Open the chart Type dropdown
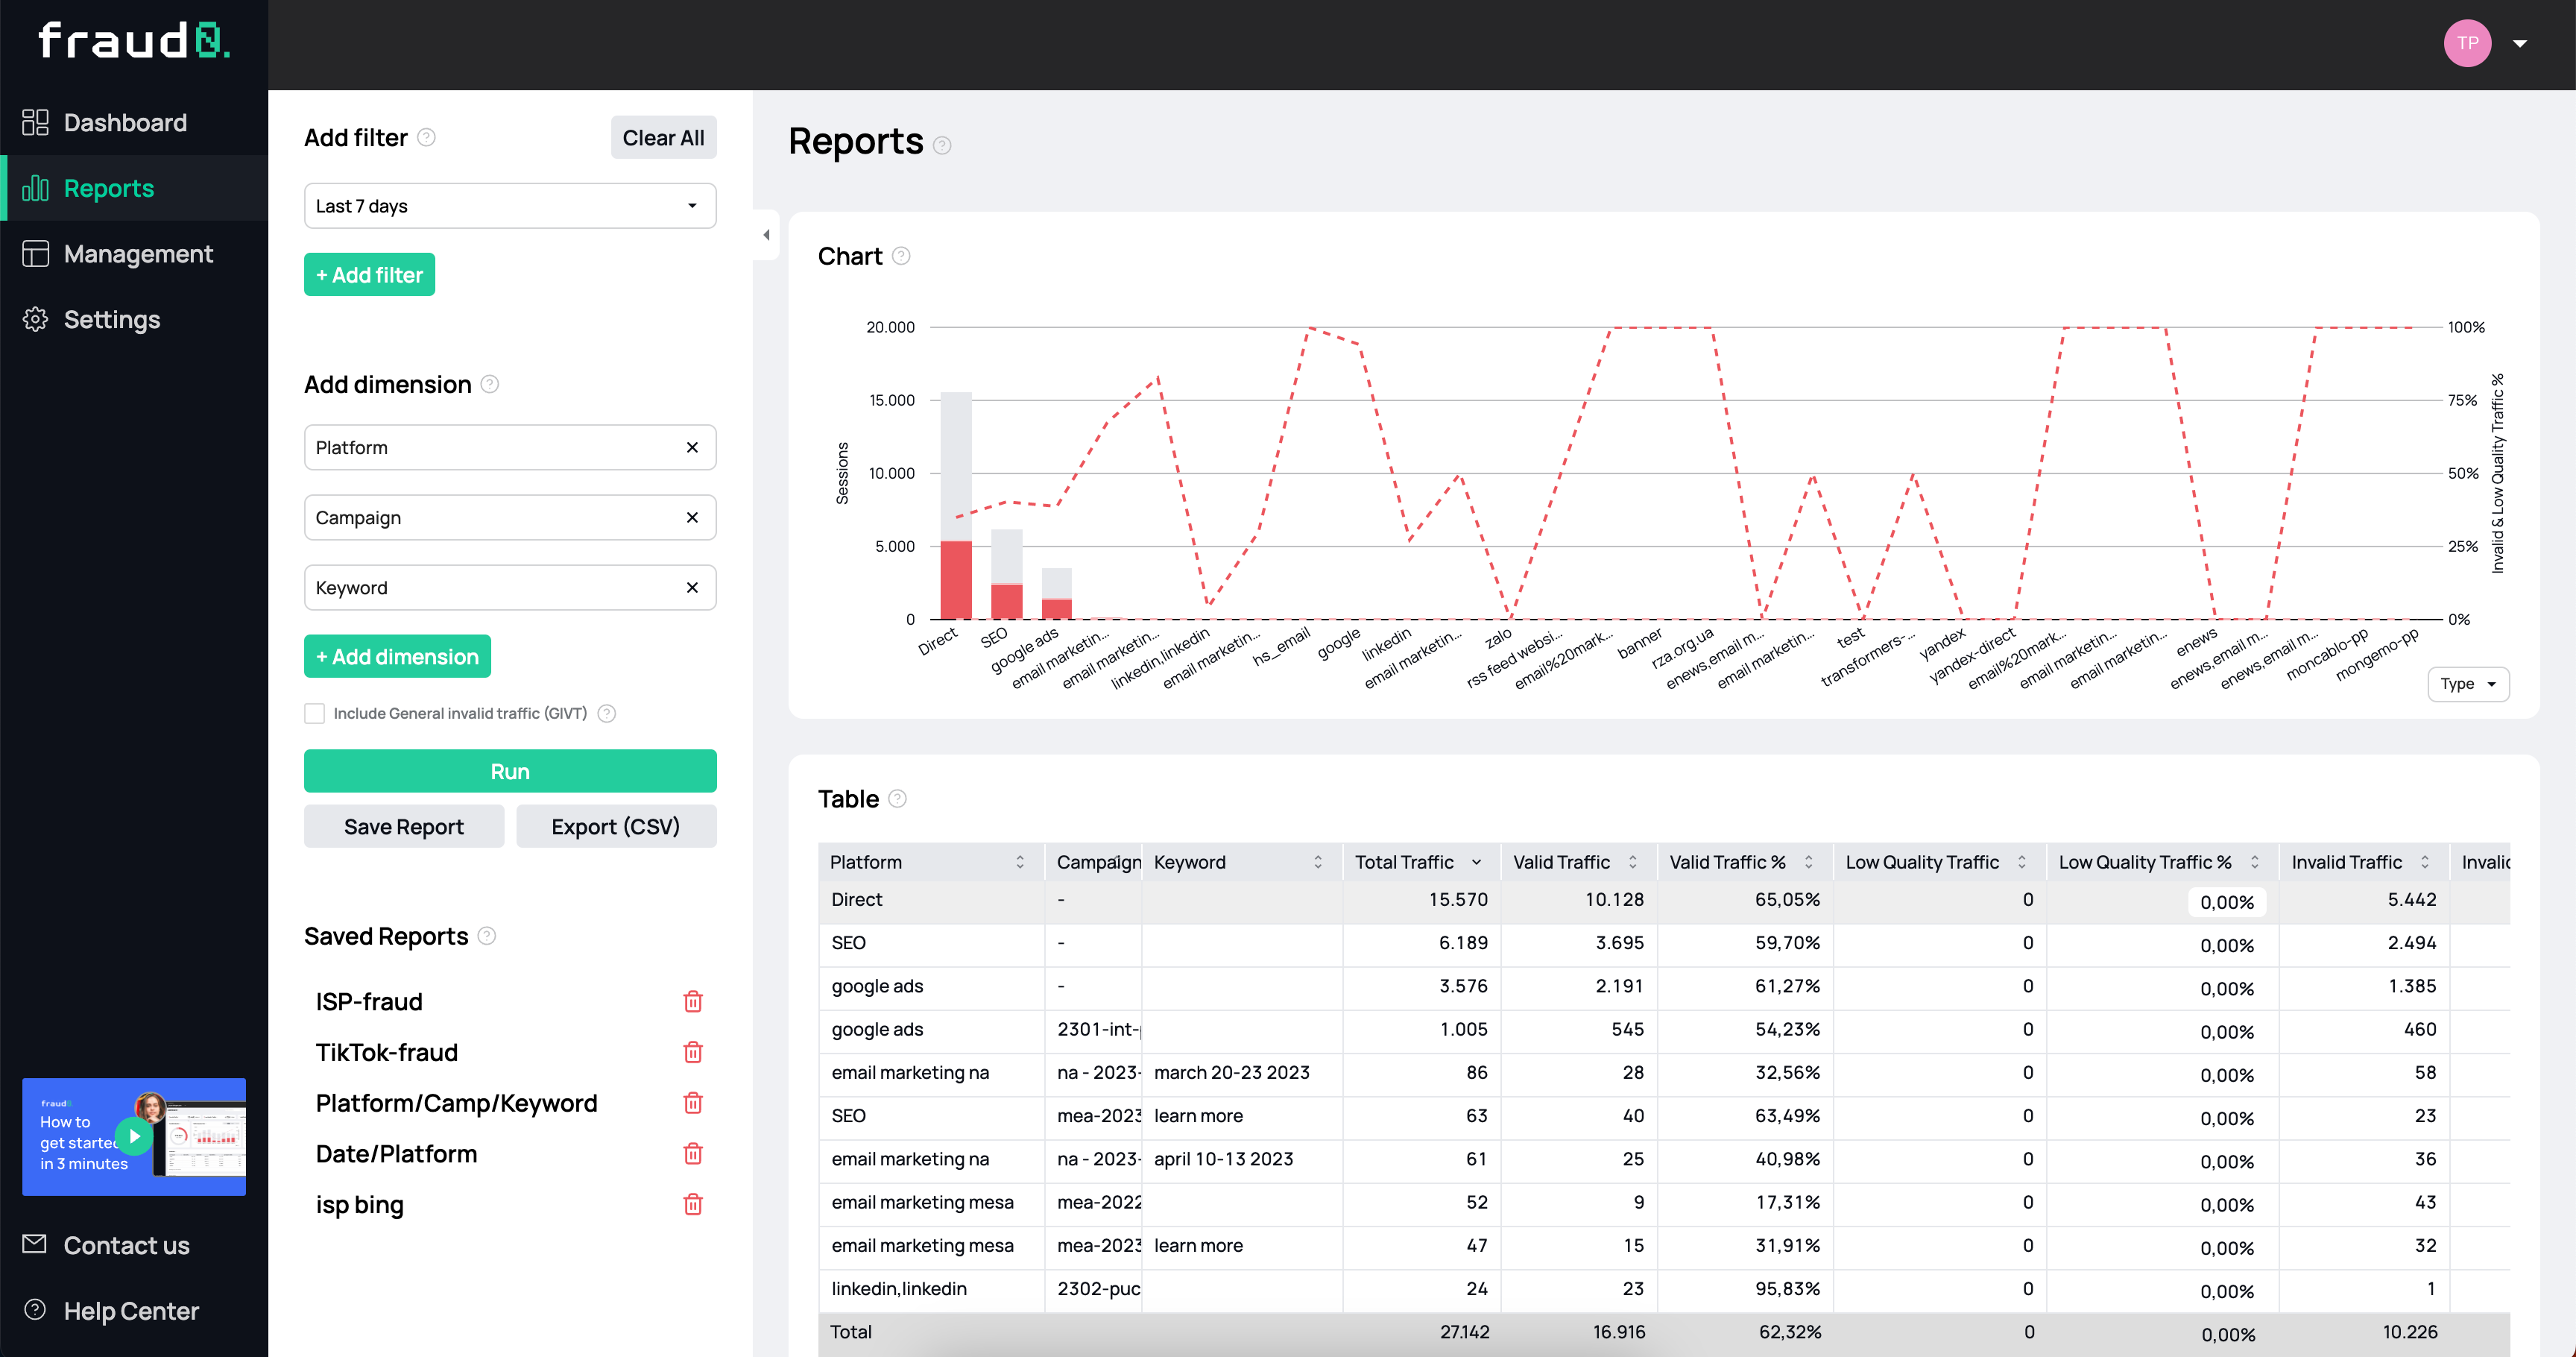2576x1357 pixels. point(2467,684)
